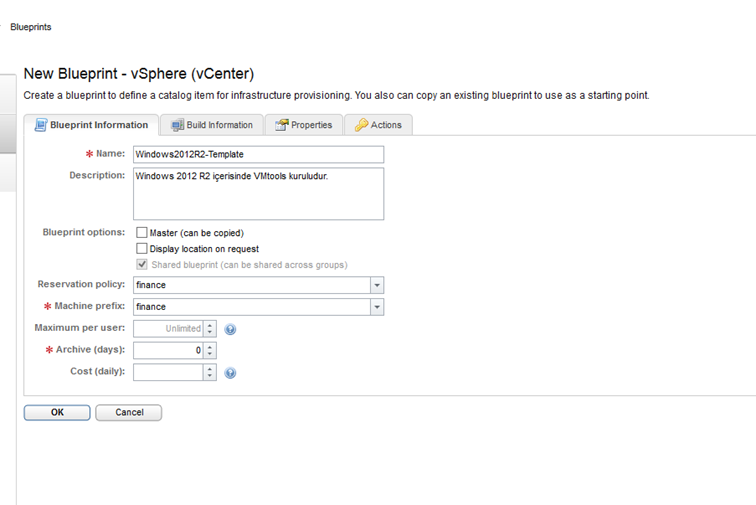Increase Archive (days) value
The image size is (756, 505).
pos(210,347)
